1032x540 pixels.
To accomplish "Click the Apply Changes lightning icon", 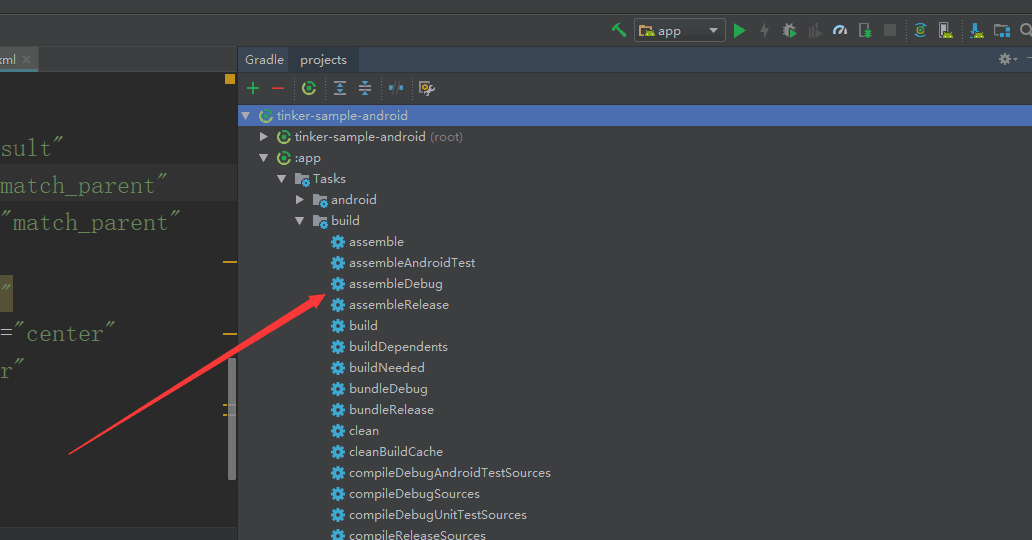I will pyautogui.click(x=764, y=30).
